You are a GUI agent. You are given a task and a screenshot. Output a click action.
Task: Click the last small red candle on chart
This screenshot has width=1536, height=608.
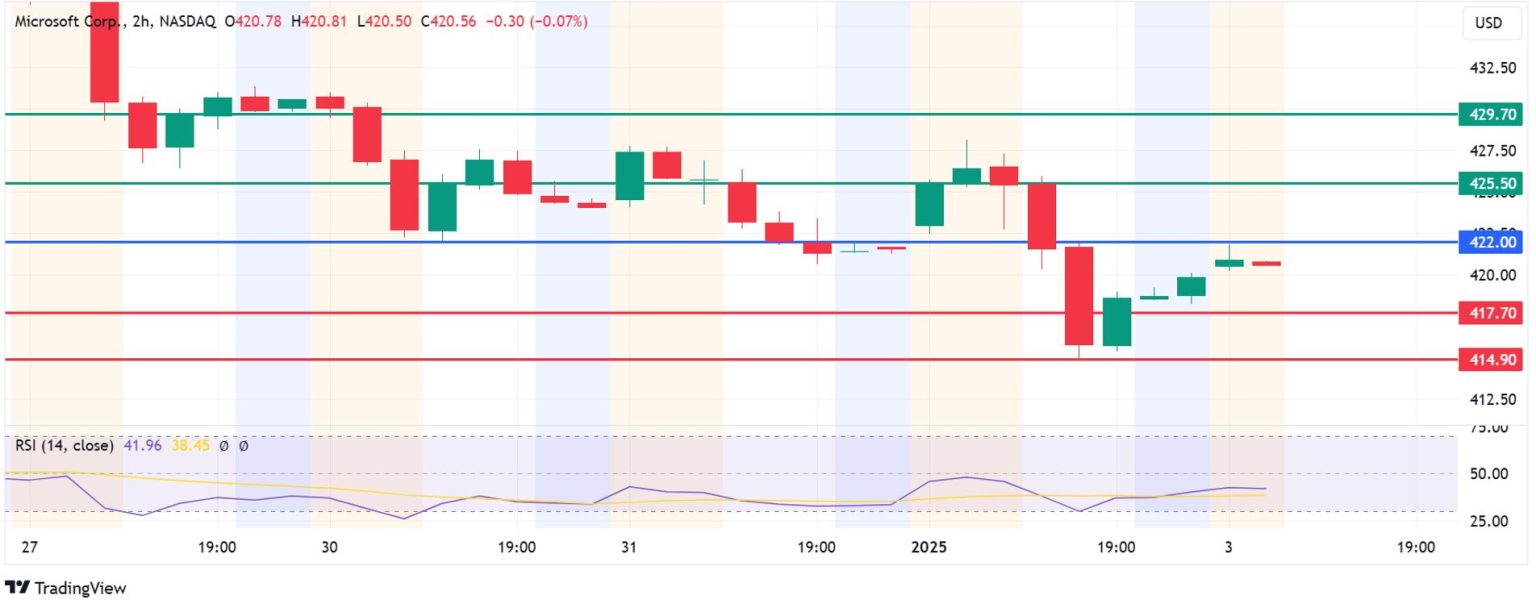tap(1266, 263)
